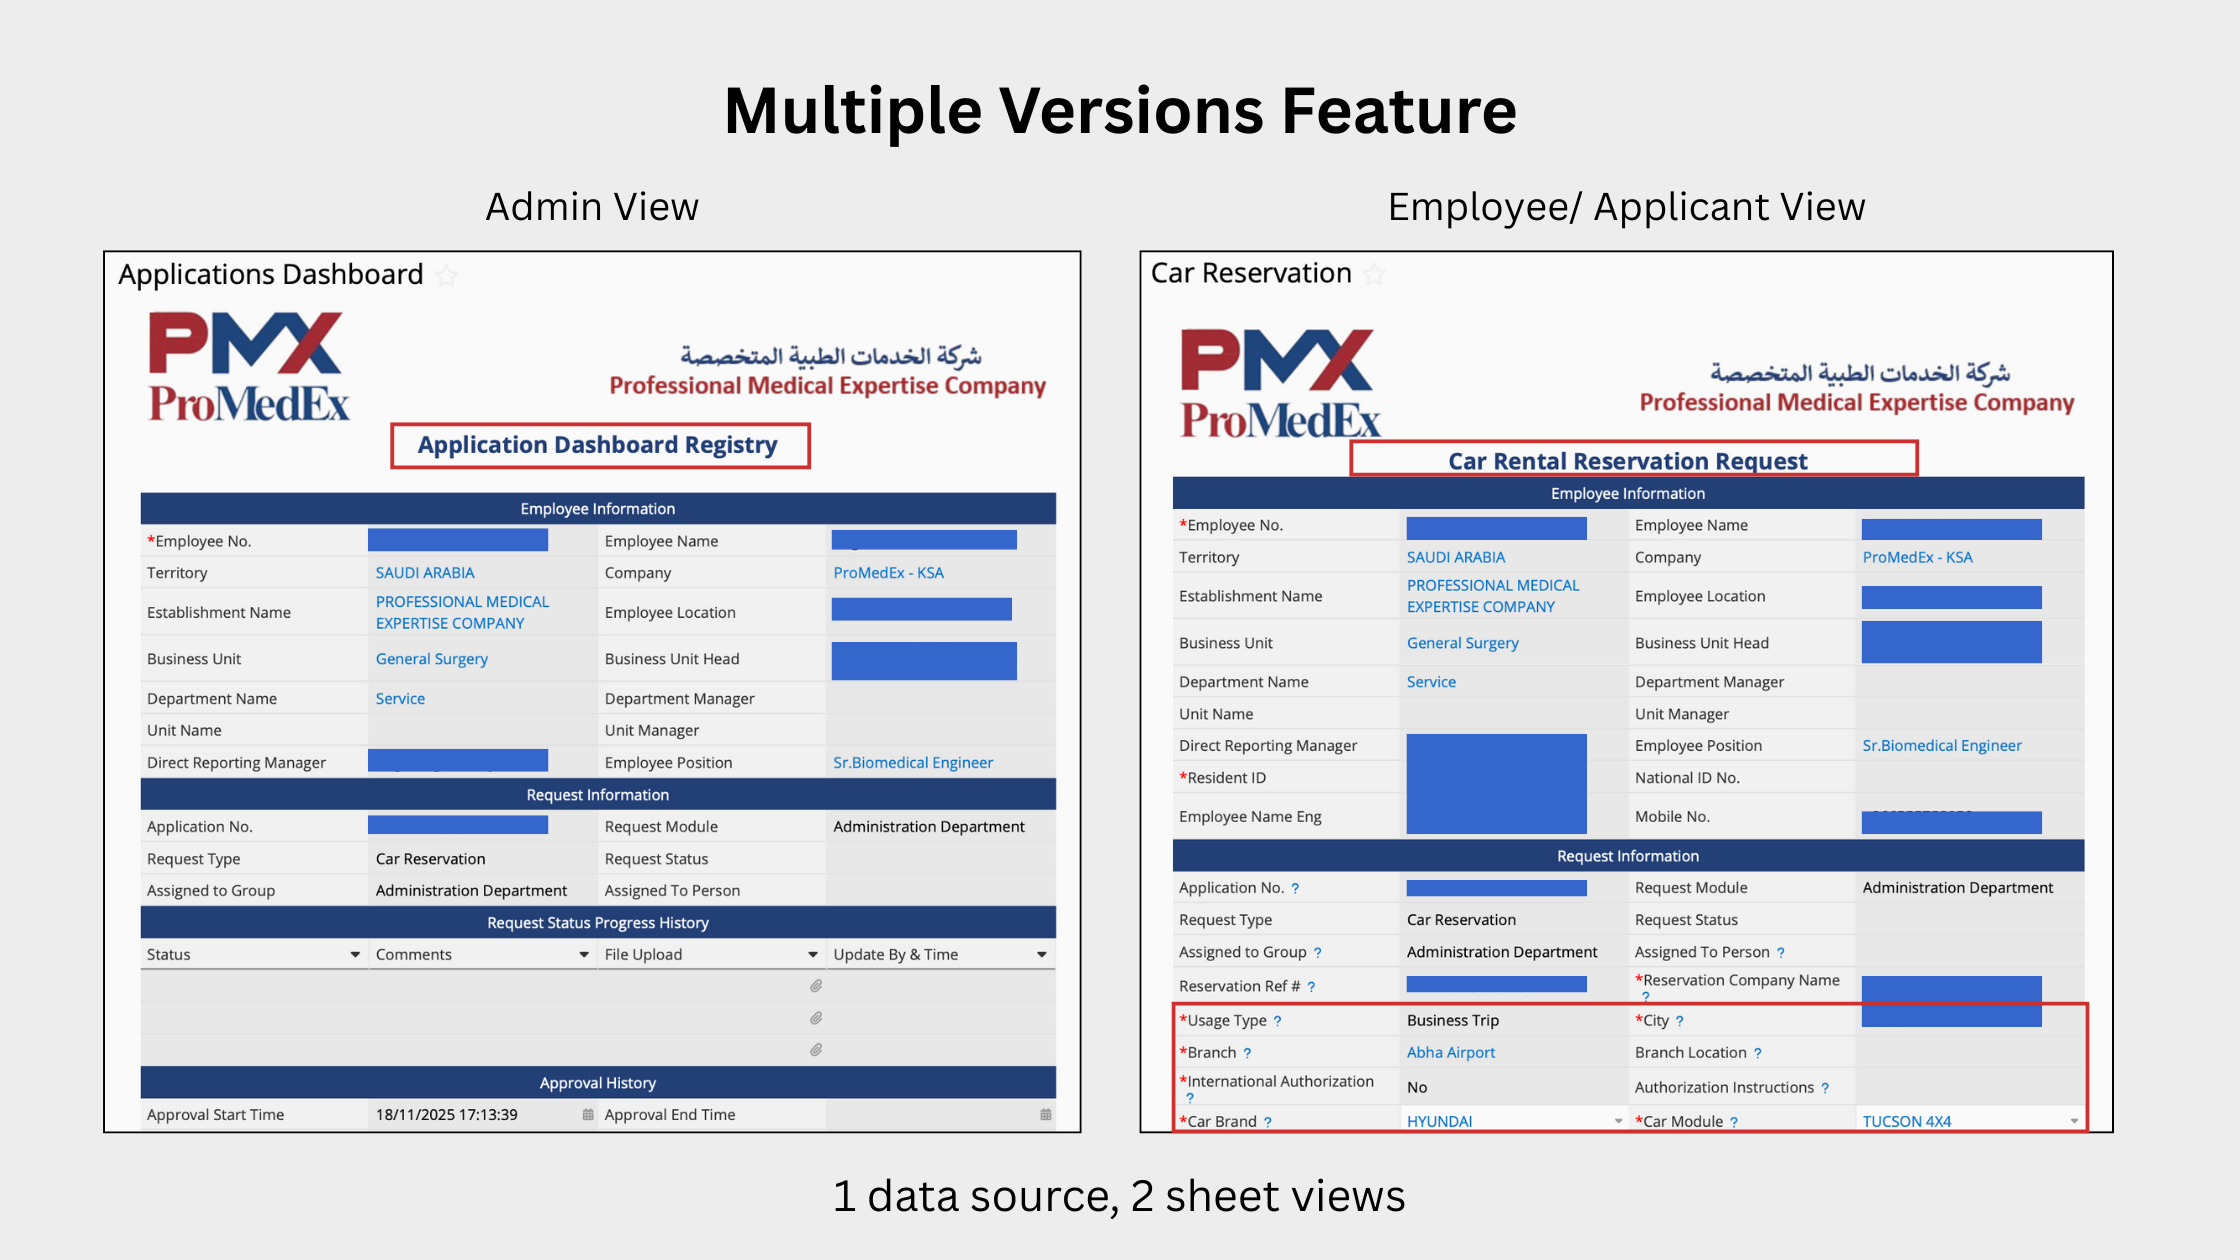
Task: Open the Abha Airport branch link
Action: [x=1450, y=1052]
